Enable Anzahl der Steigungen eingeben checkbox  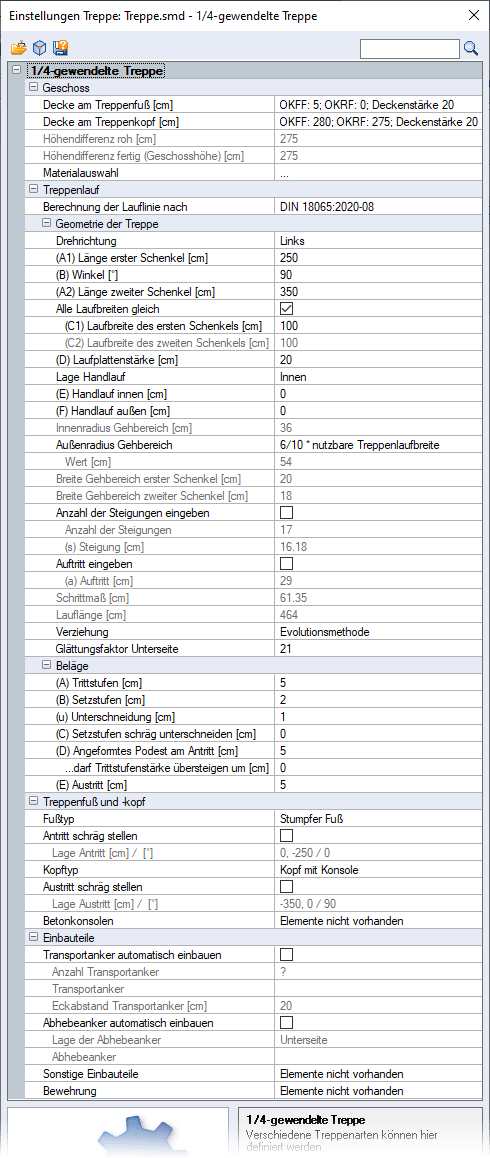(x=287, y=513)
